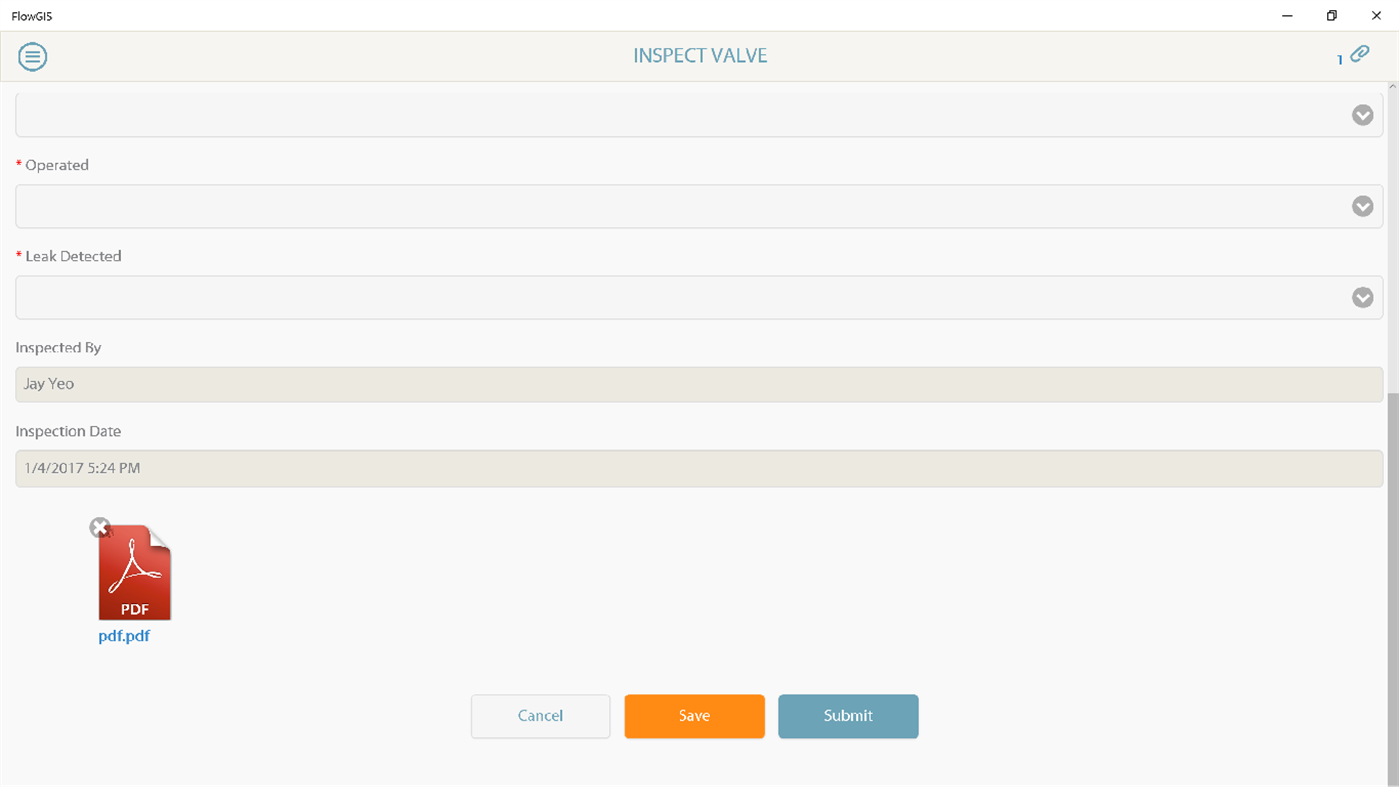
Task: Expand the Operated dropdown arrow
Action: tap(1362, 206)
